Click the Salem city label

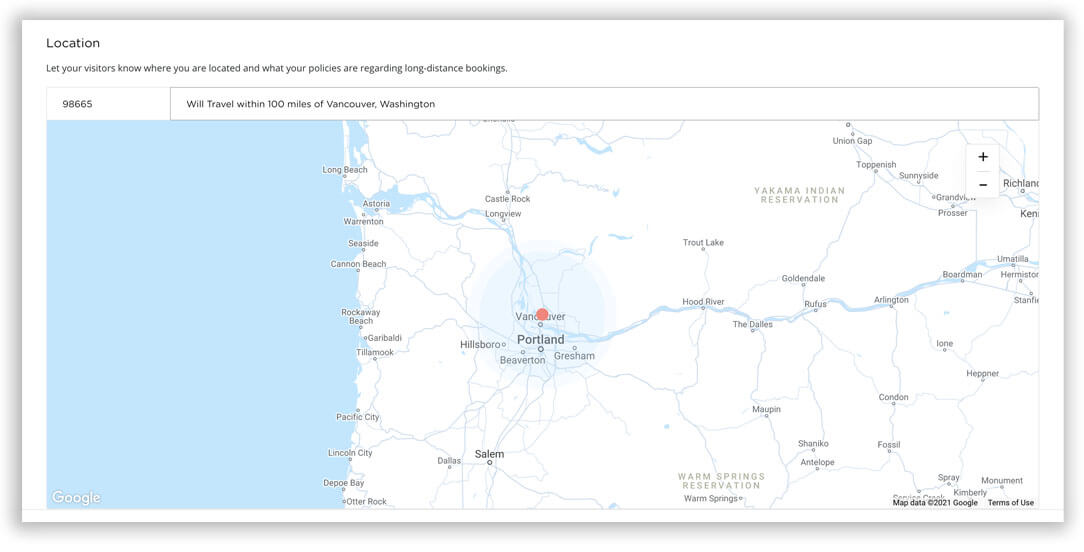coord(489,454)
